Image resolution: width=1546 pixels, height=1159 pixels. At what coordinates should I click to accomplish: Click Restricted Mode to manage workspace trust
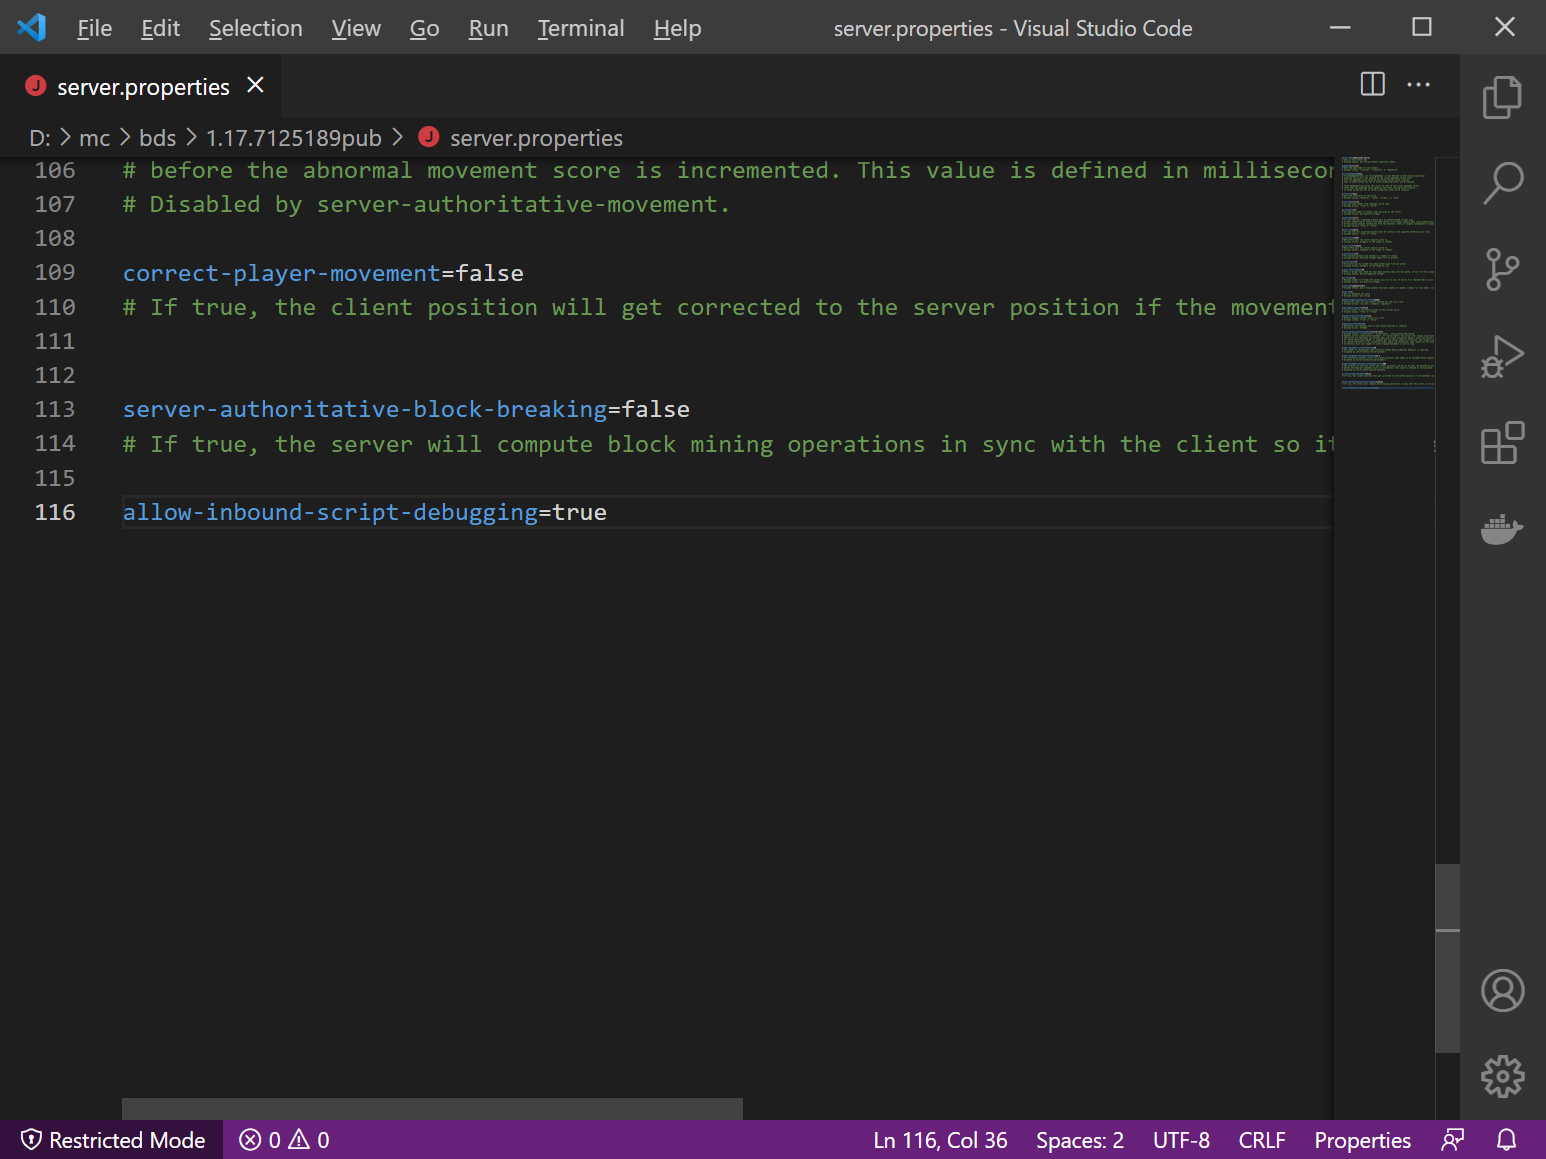coord(114,1139)
